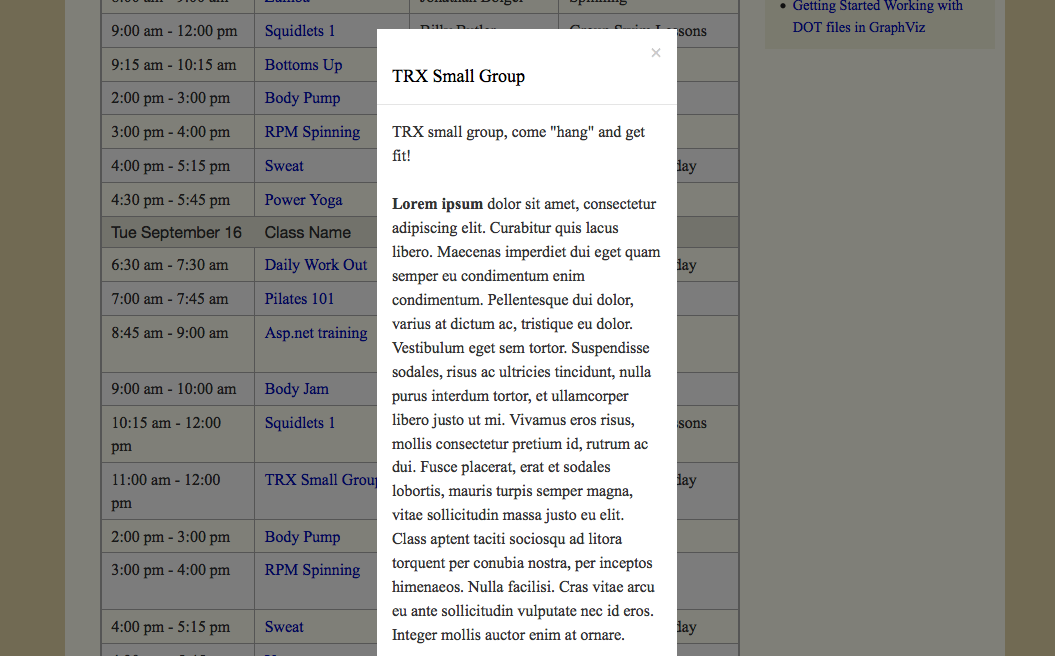Click the TRX Small Group schedule link
Viewport: 1055px width, 656px height.
(x=320, y=480)
